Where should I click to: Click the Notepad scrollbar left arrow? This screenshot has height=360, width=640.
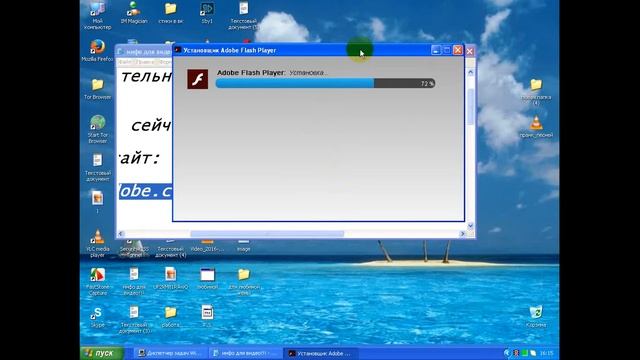121,234
